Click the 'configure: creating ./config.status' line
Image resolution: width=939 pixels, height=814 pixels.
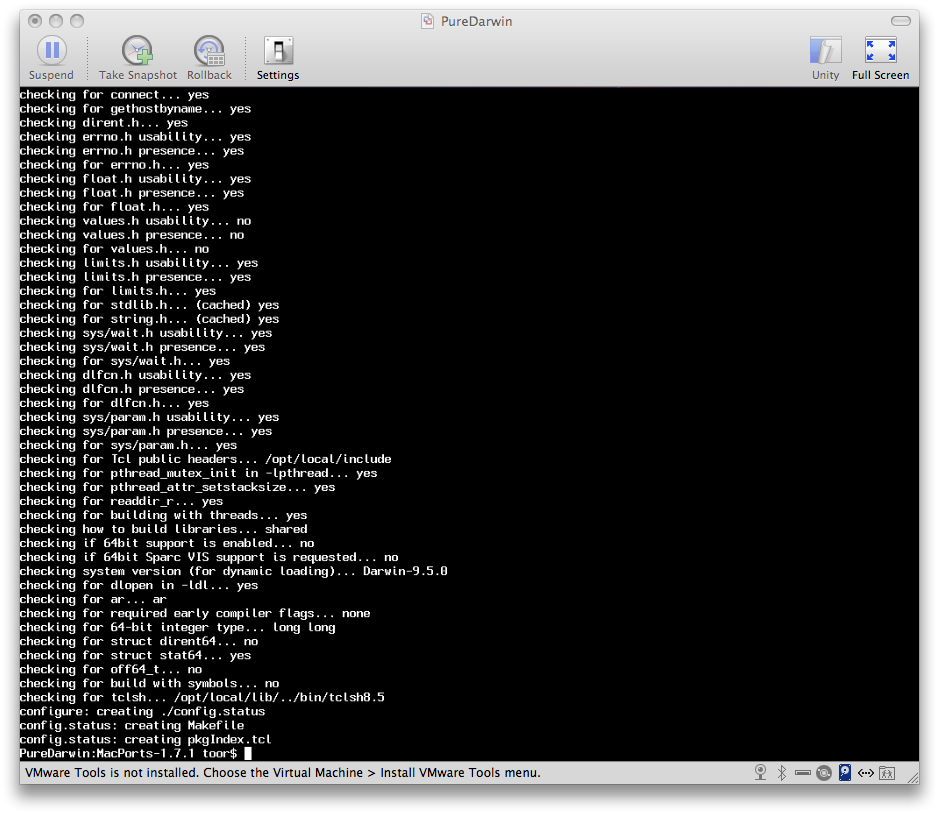click(142, 712)
